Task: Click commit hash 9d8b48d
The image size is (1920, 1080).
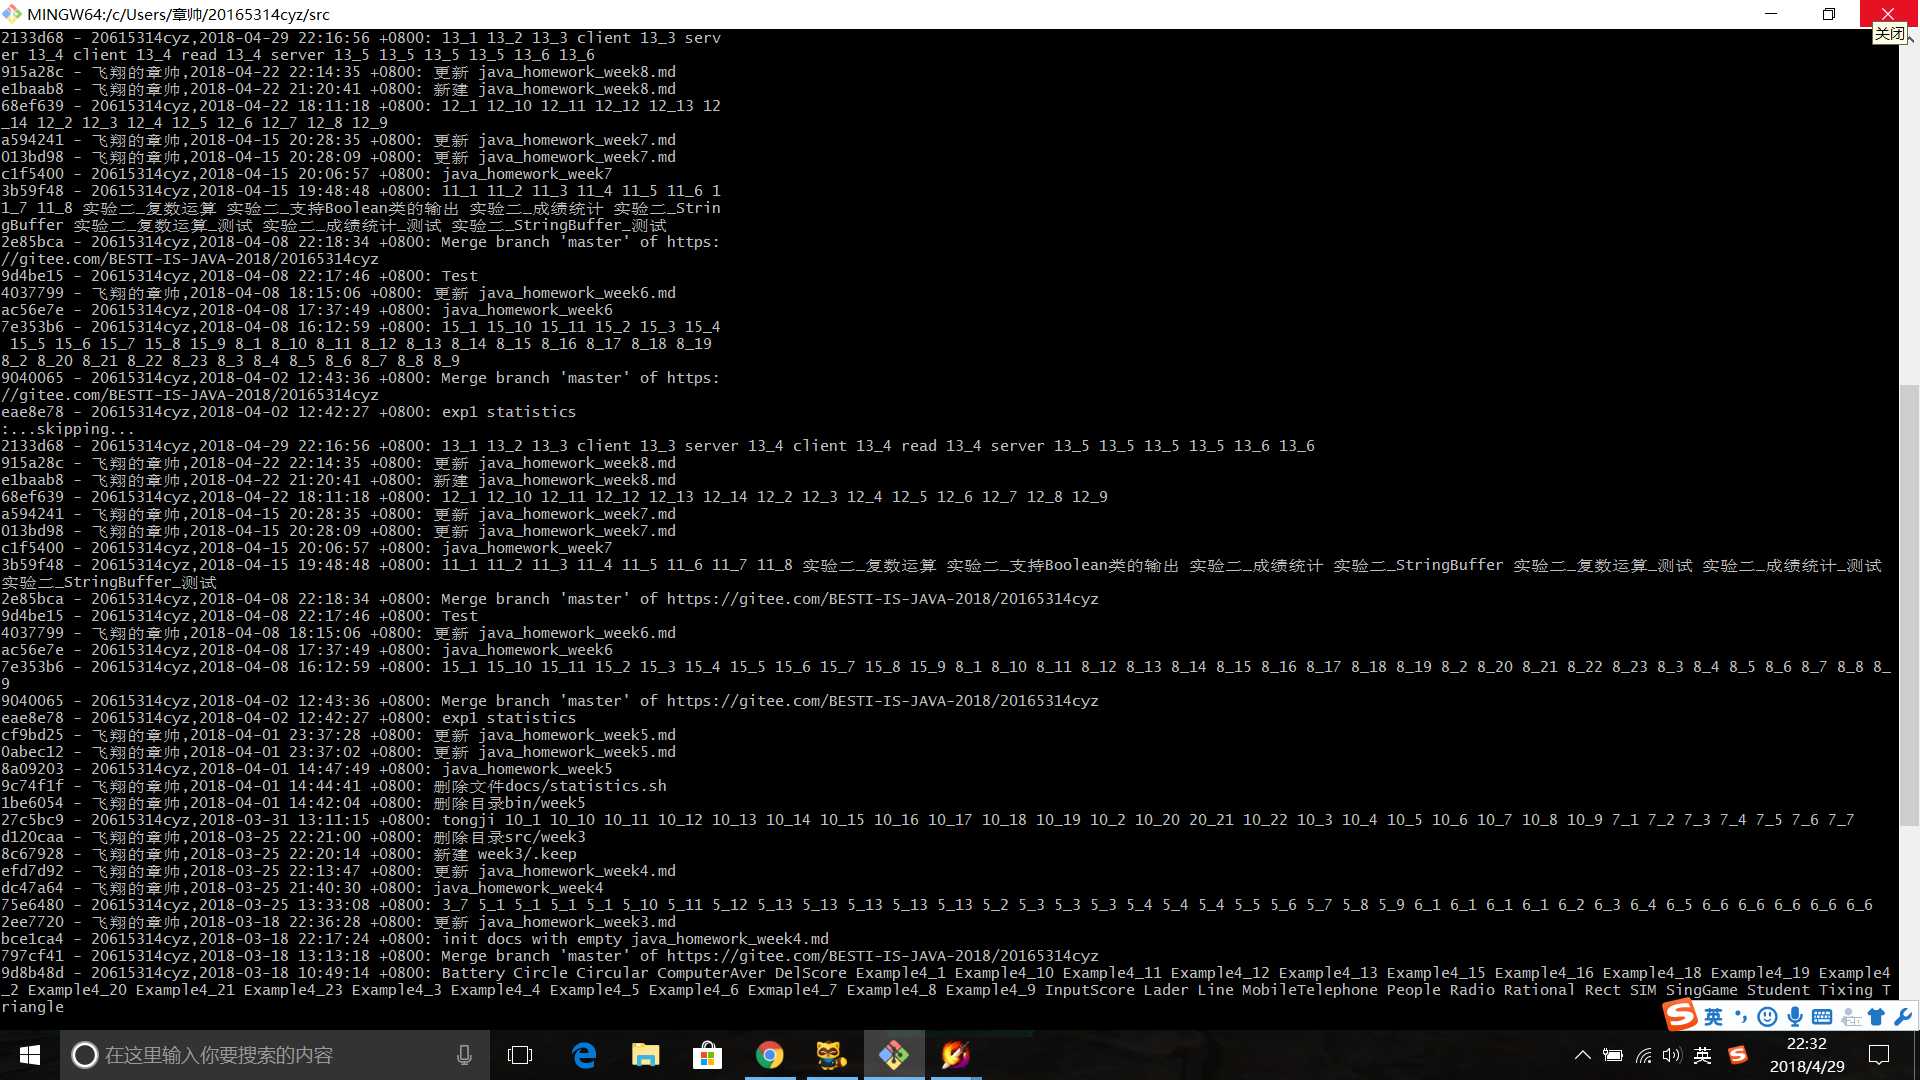Action: (32, 973)
